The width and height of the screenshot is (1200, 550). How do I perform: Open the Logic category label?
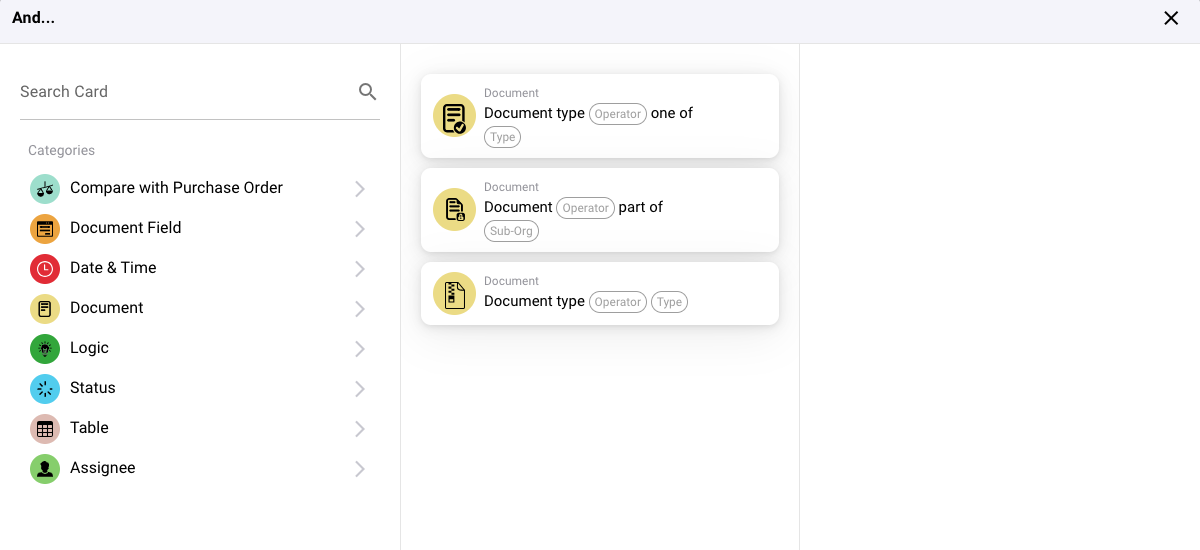coord(89,348)
